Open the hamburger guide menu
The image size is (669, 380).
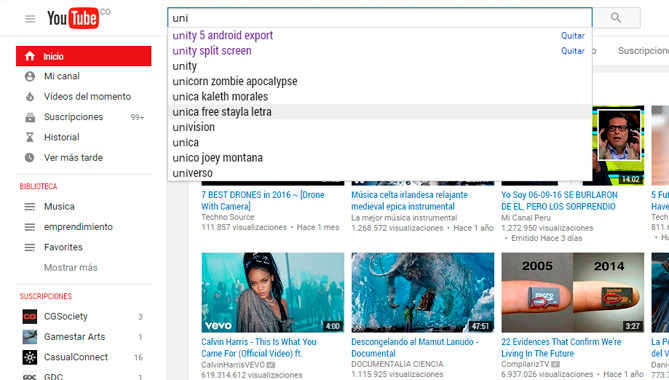click(x=30, y=19)
